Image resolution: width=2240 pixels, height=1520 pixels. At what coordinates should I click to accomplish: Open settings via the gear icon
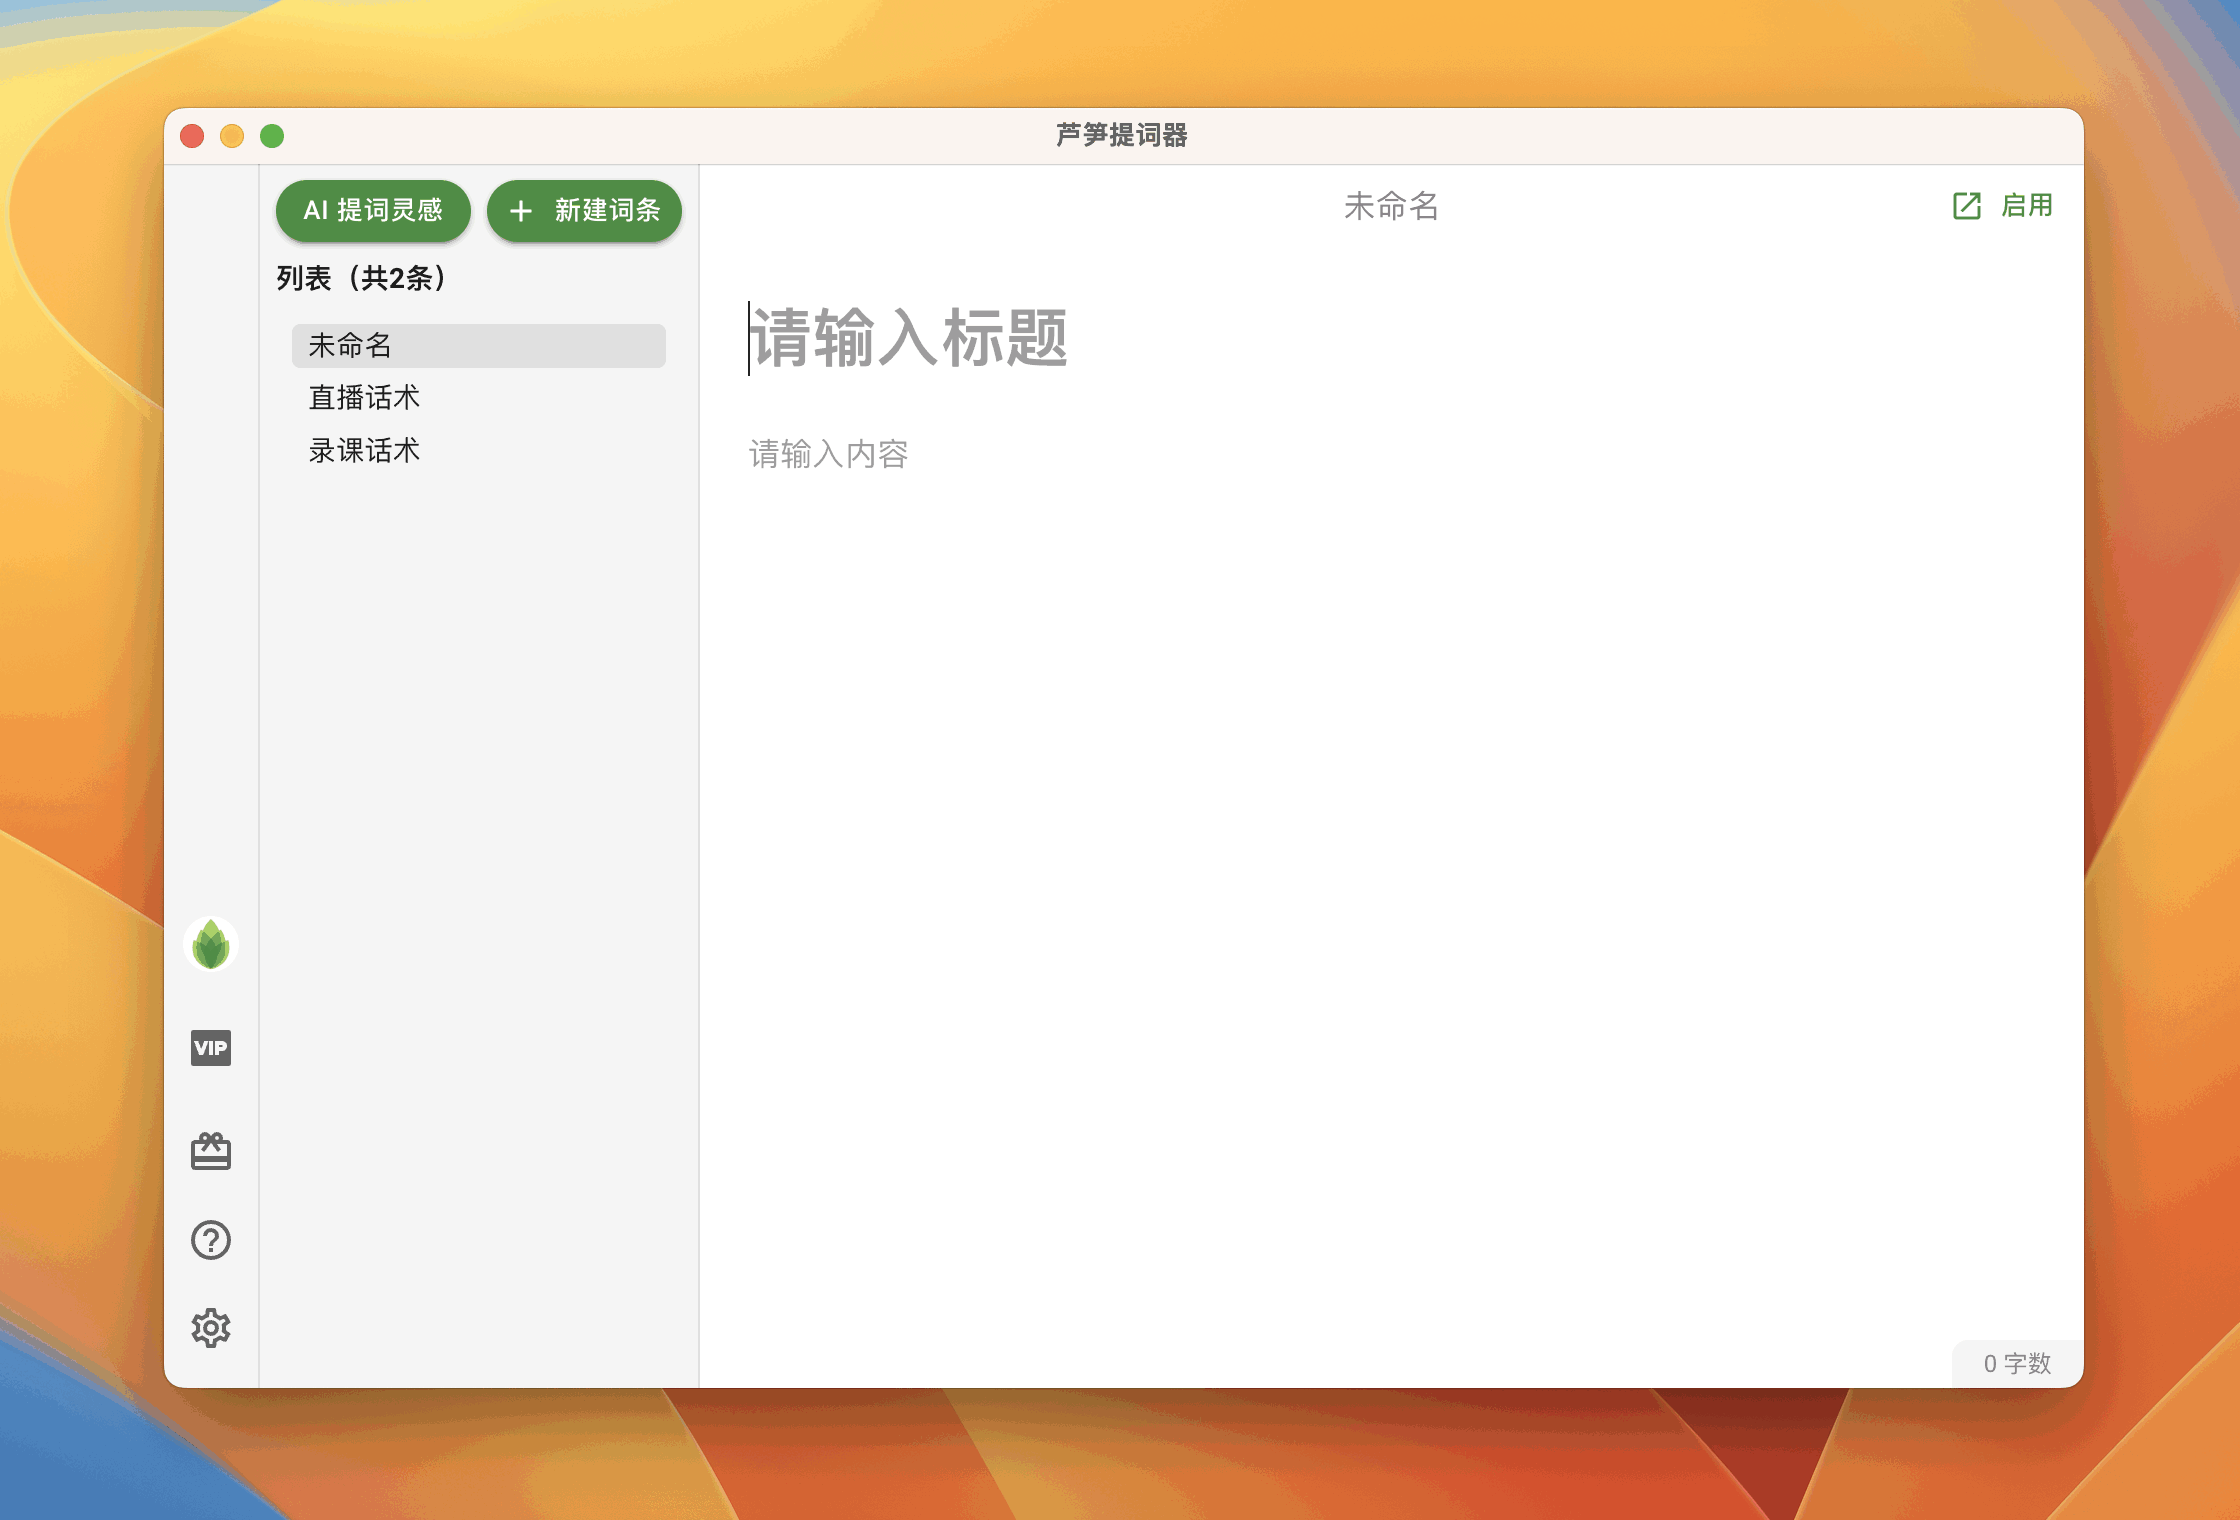pyautogui.click(x=211, y=1328)
